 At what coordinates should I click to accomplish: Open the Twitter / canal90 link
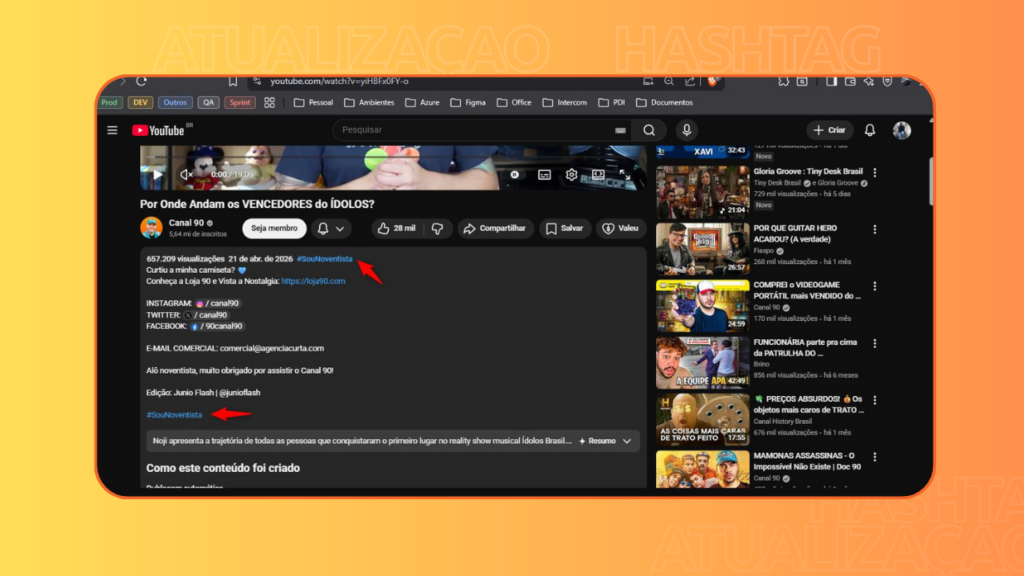(x=205, y=315)
